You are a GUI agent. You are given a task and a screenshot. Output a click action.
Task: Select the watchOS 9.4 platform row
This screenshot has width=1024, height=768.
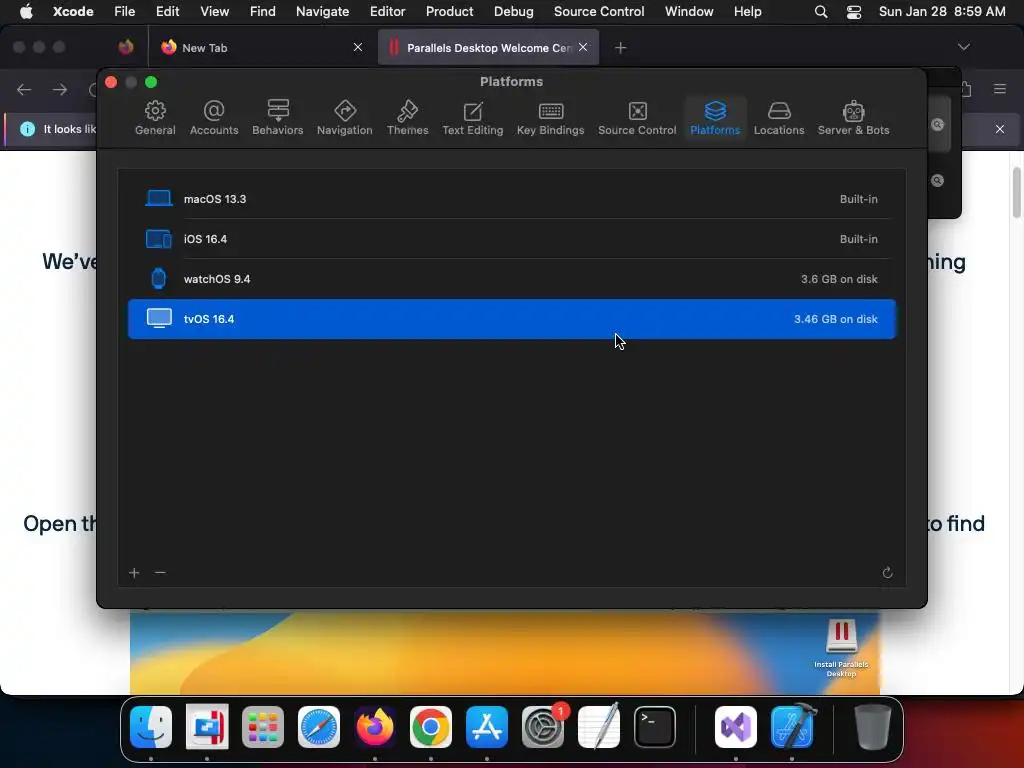512,279
